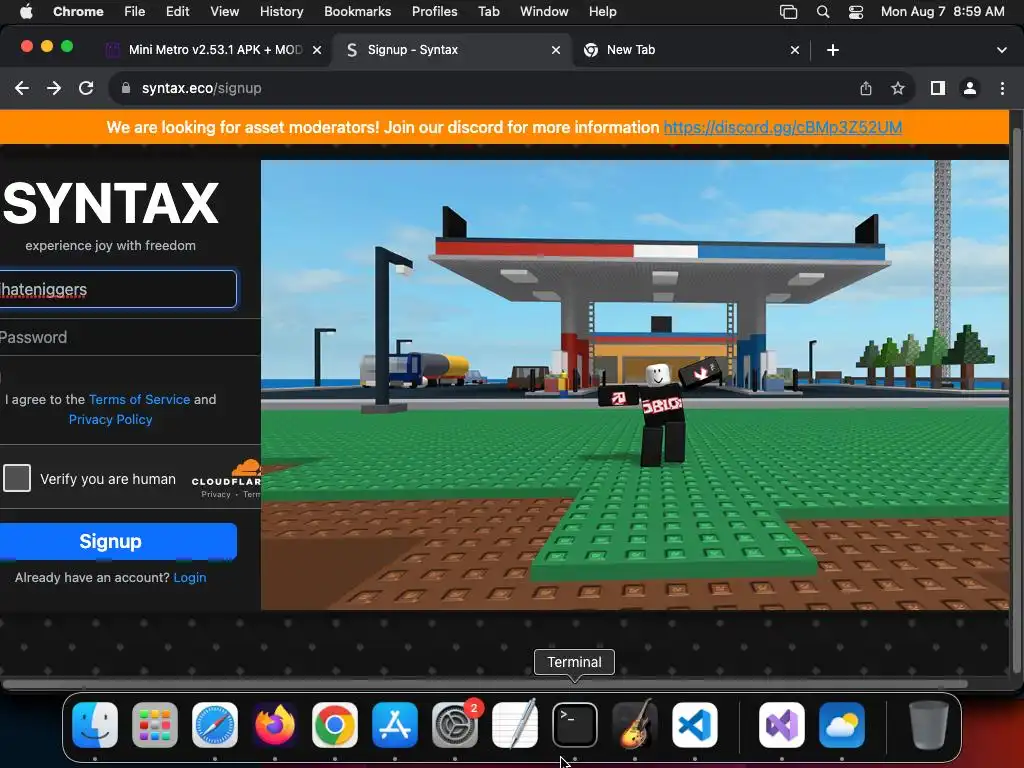Expand the tab search chevron
The height and width of the screenshot is (768, 1024).
pyautogui.click(x=1001, y=50)
